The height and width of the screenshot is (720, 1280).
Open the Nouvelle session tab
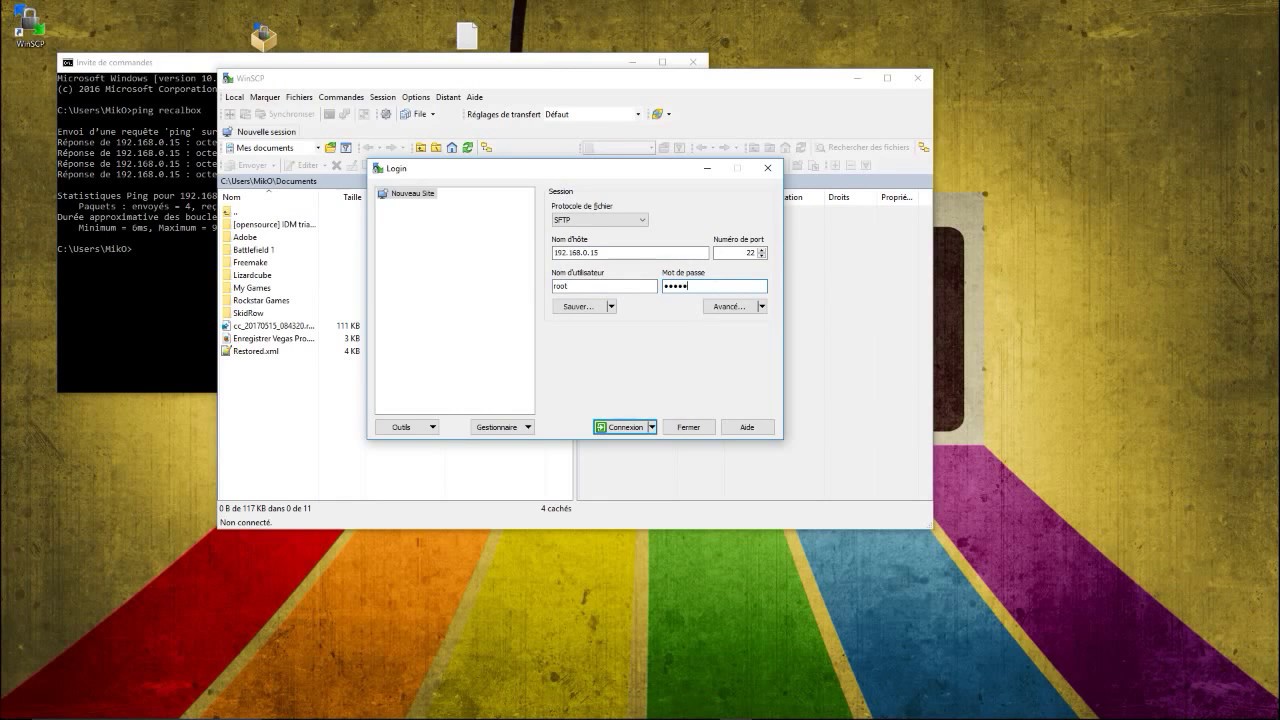point(260,132)
